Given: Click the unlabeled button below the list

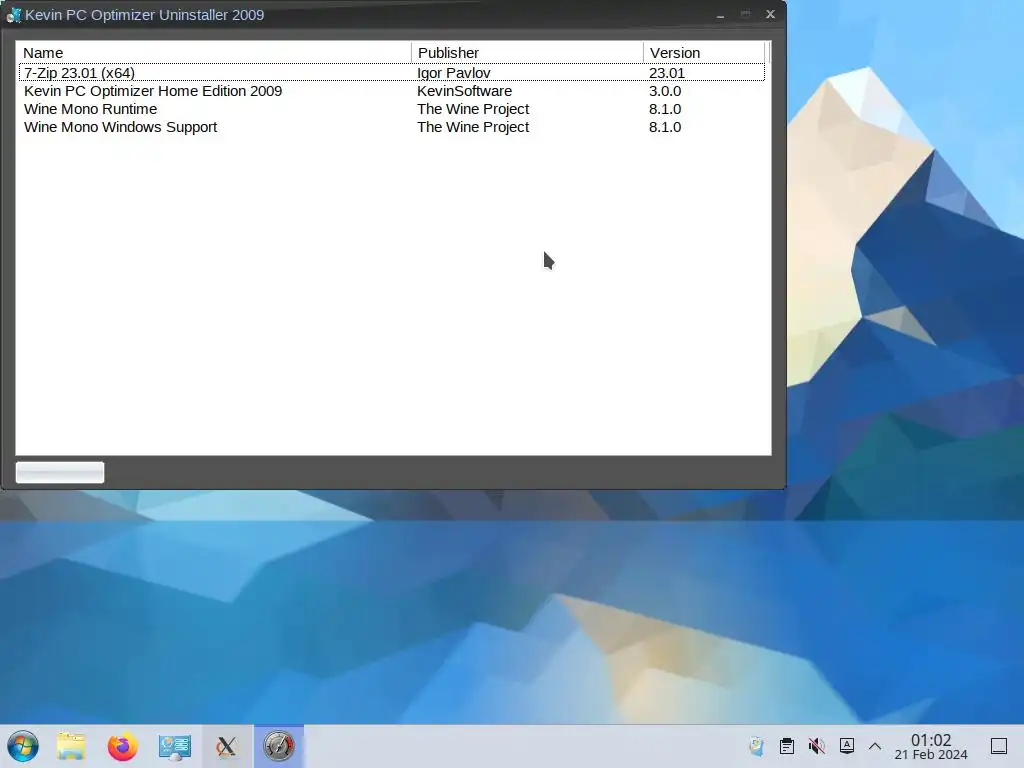Looking at the screenshot, I should pos(59,472).
